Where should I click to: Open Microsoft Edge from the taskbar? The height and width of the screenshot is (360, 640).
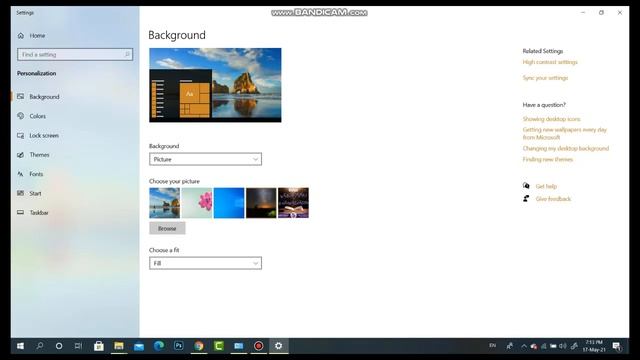159,346
